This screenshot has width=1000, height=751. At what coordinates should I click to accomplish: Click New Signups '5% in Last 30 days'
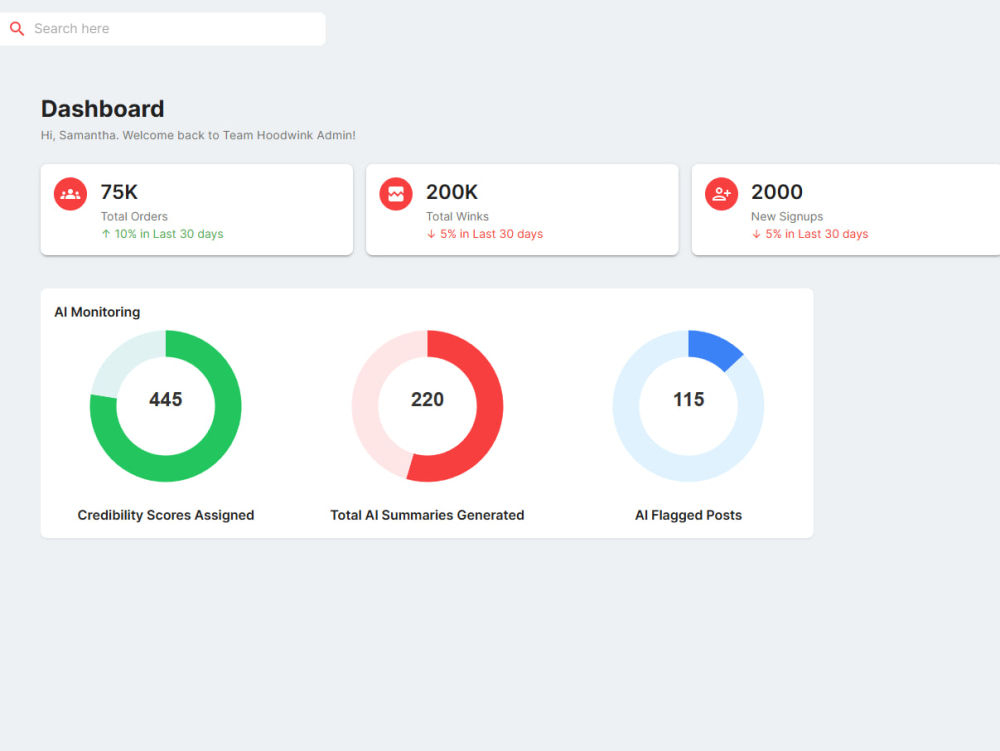[817, 234]
